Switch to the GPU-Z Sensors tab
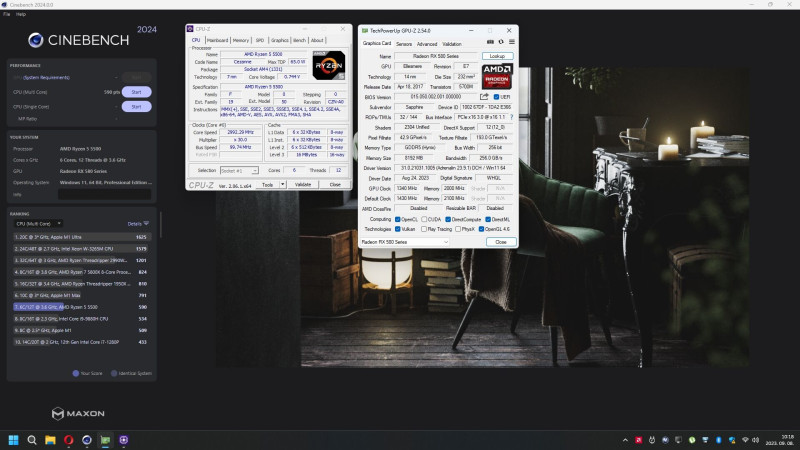The width and height of the screenshot is (800, 450). [x=404, y=44]
